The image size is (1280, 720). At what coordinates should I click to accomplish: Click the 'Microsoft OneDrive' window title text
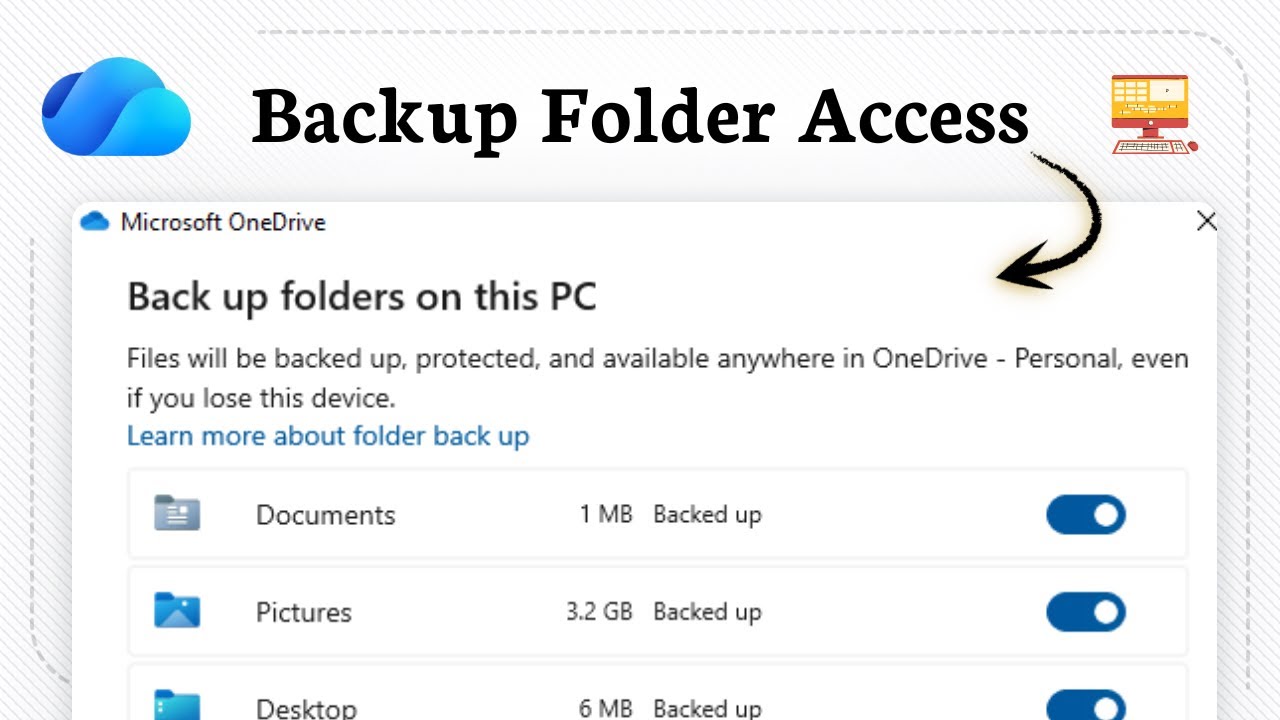(x=223, y=222)
